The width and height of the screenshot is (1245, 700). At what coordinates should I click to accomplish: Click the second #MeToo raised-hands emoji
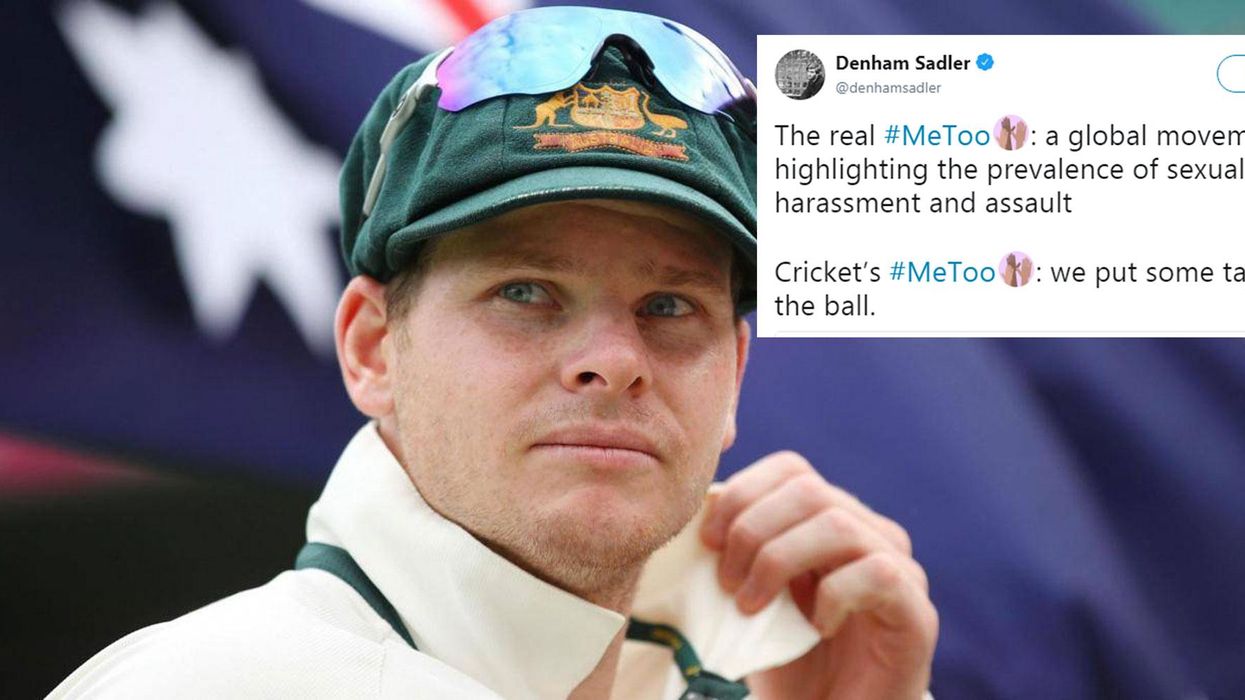[1015, 270]
